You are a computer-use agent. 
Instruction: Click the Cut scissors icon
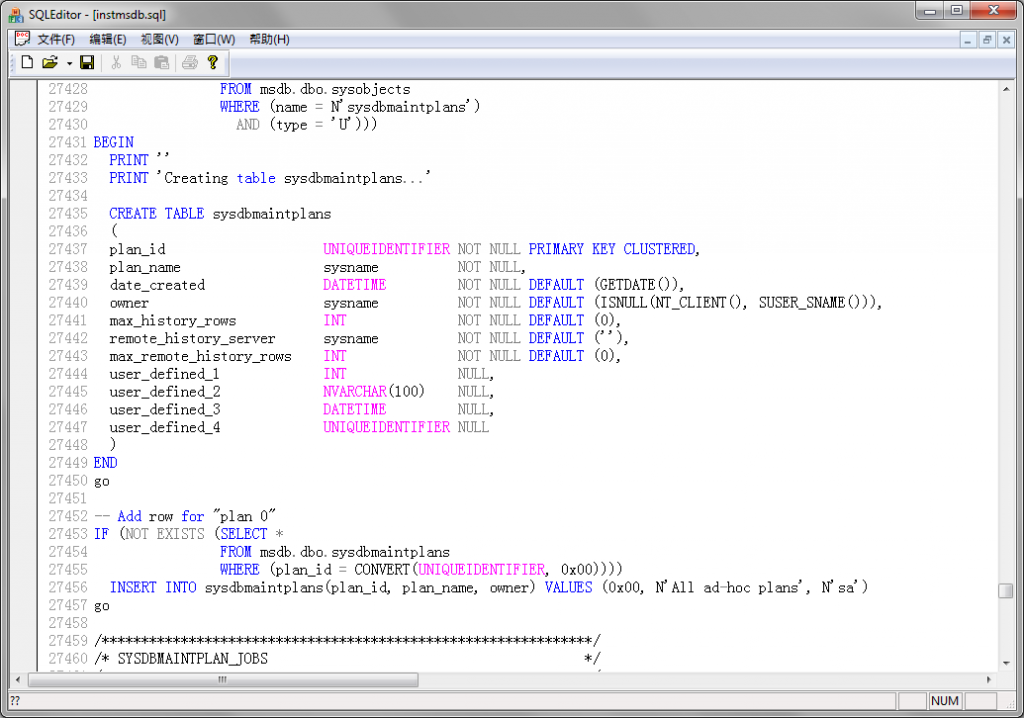point(116,62)
